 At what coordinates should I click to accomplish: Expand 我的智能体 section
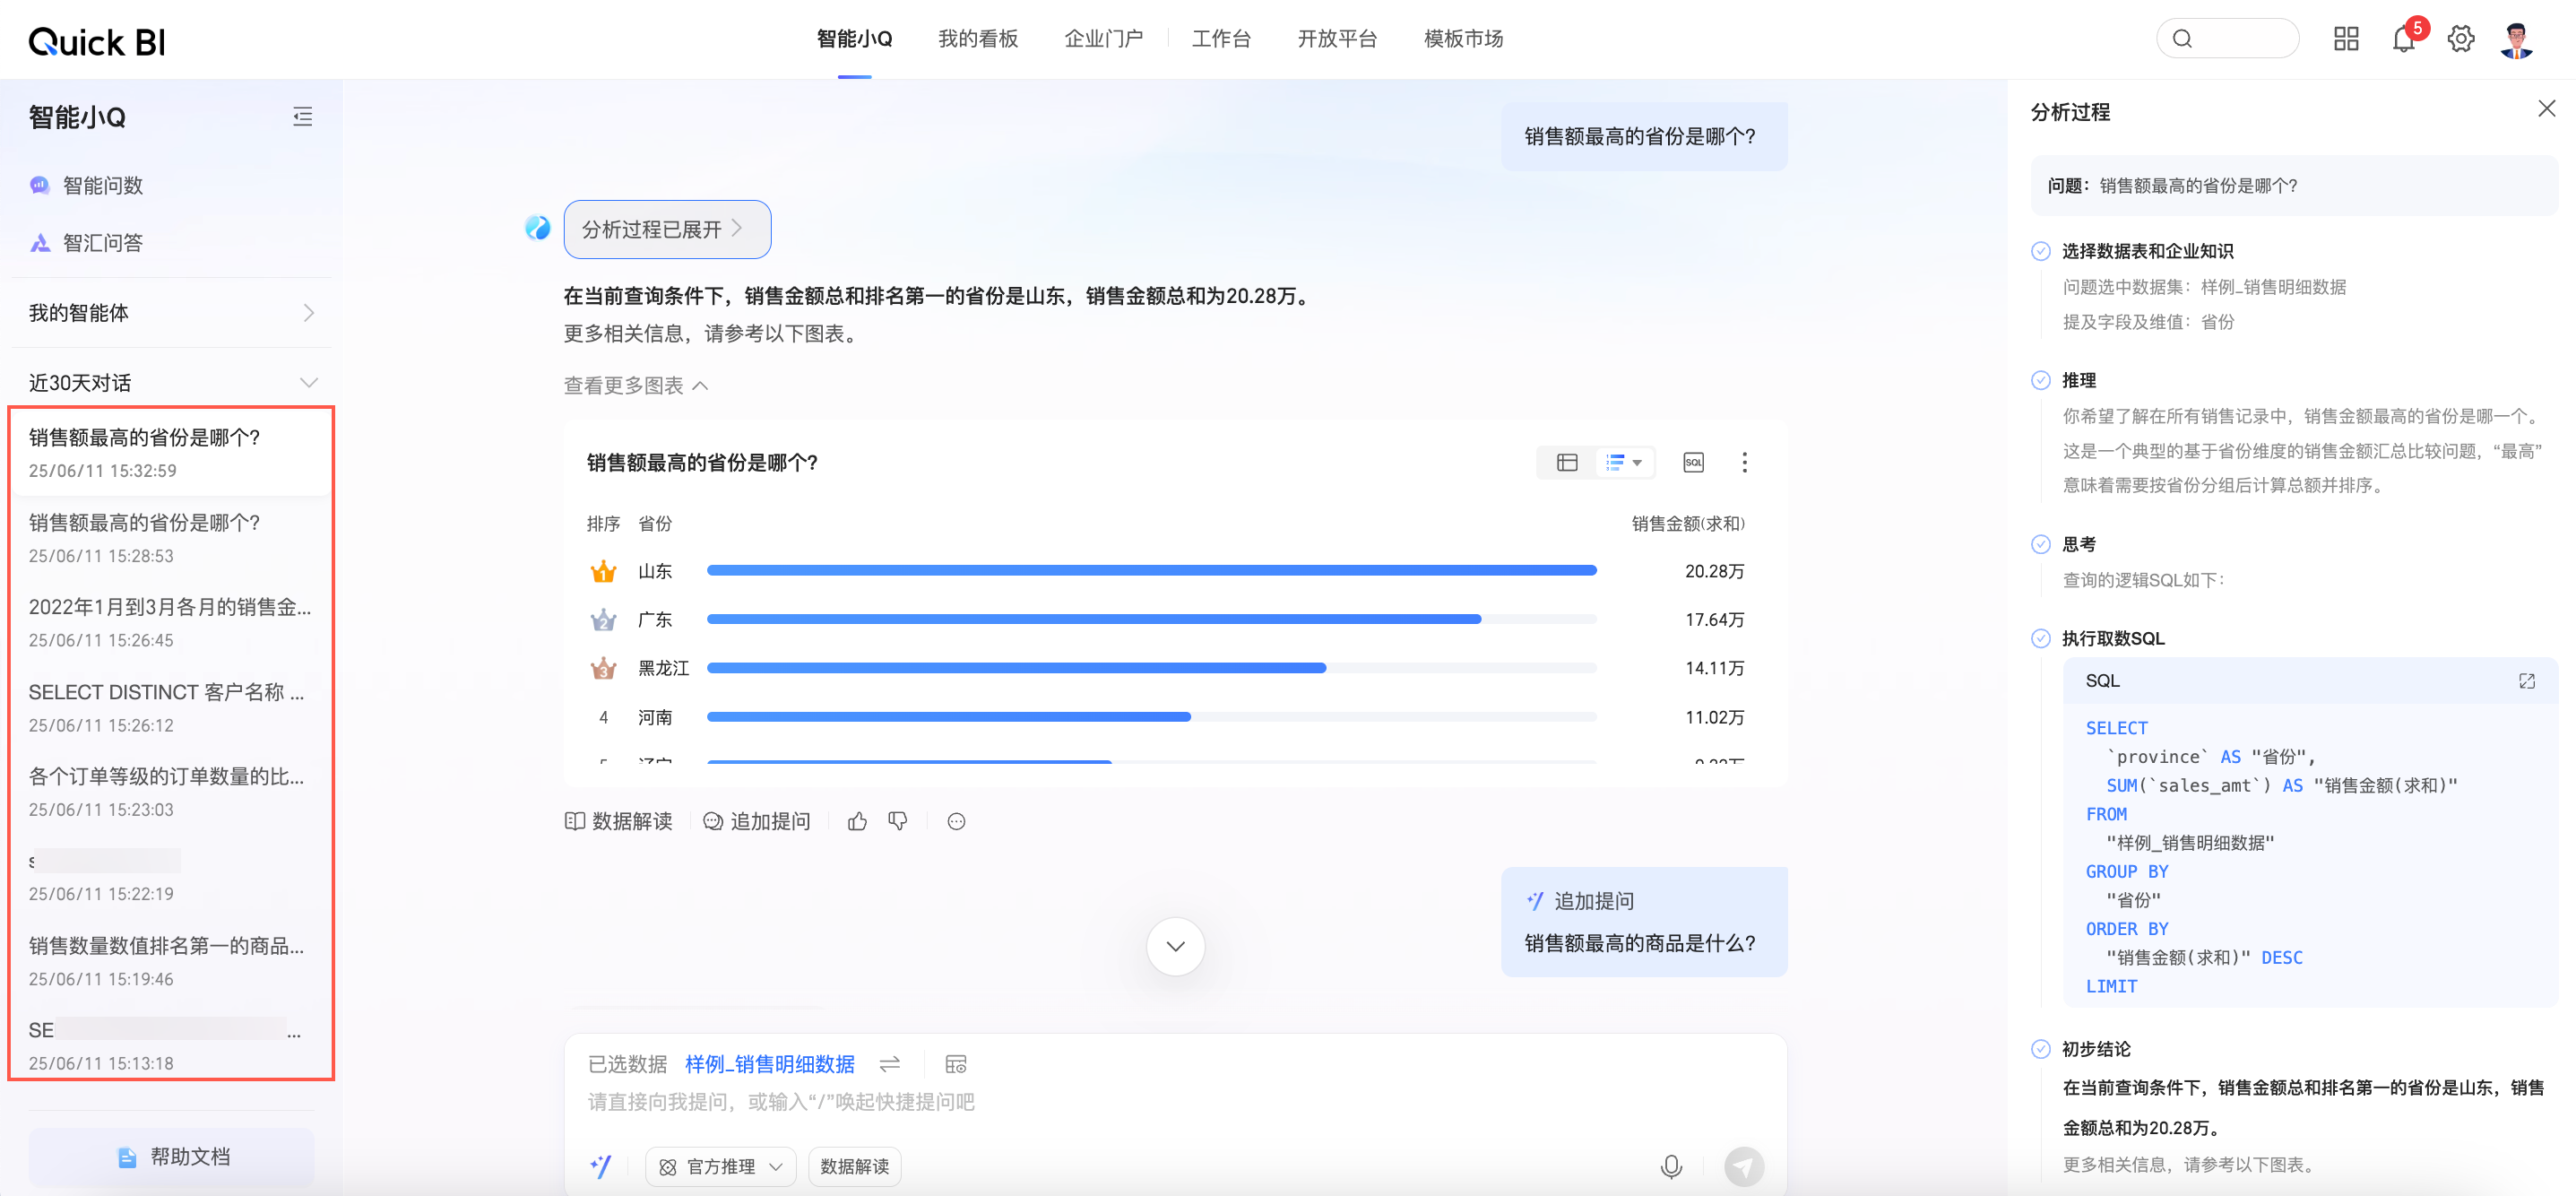pos(171,313)
